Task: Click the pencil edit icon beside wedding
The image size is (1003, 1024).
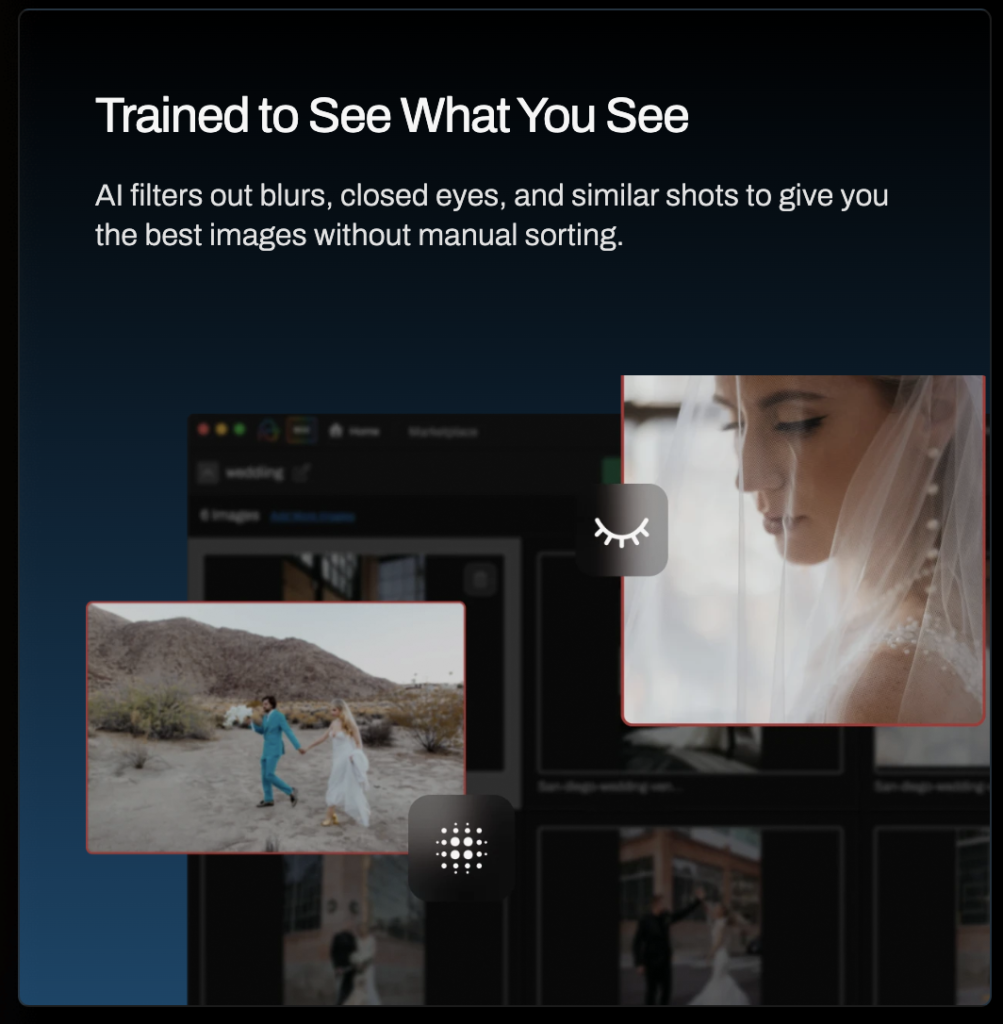Action: [x=300, y=472]
